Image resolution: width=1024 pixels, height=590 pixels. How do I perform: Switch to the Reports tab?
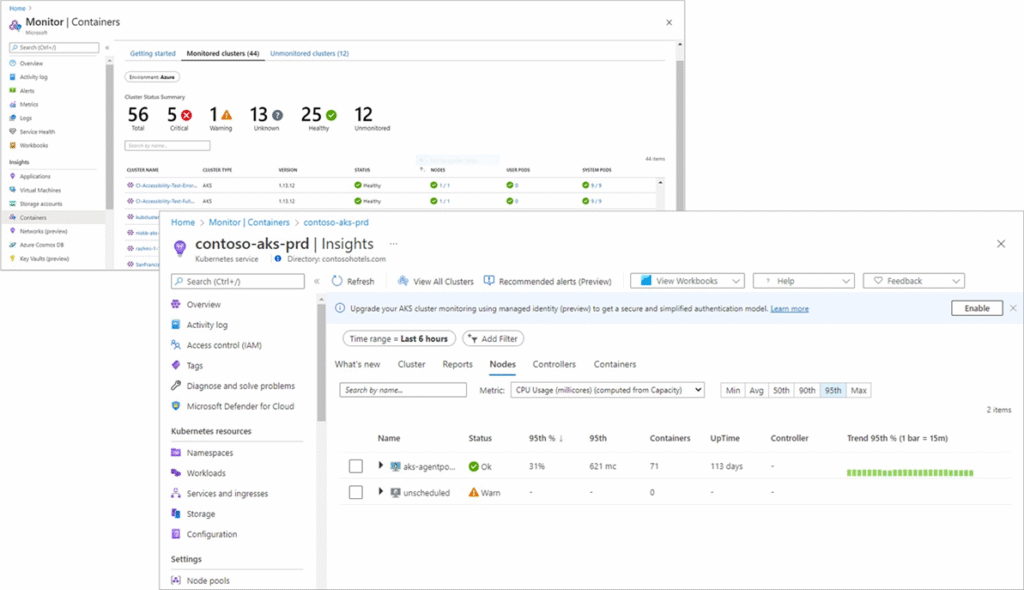click(x=457, y=364)
